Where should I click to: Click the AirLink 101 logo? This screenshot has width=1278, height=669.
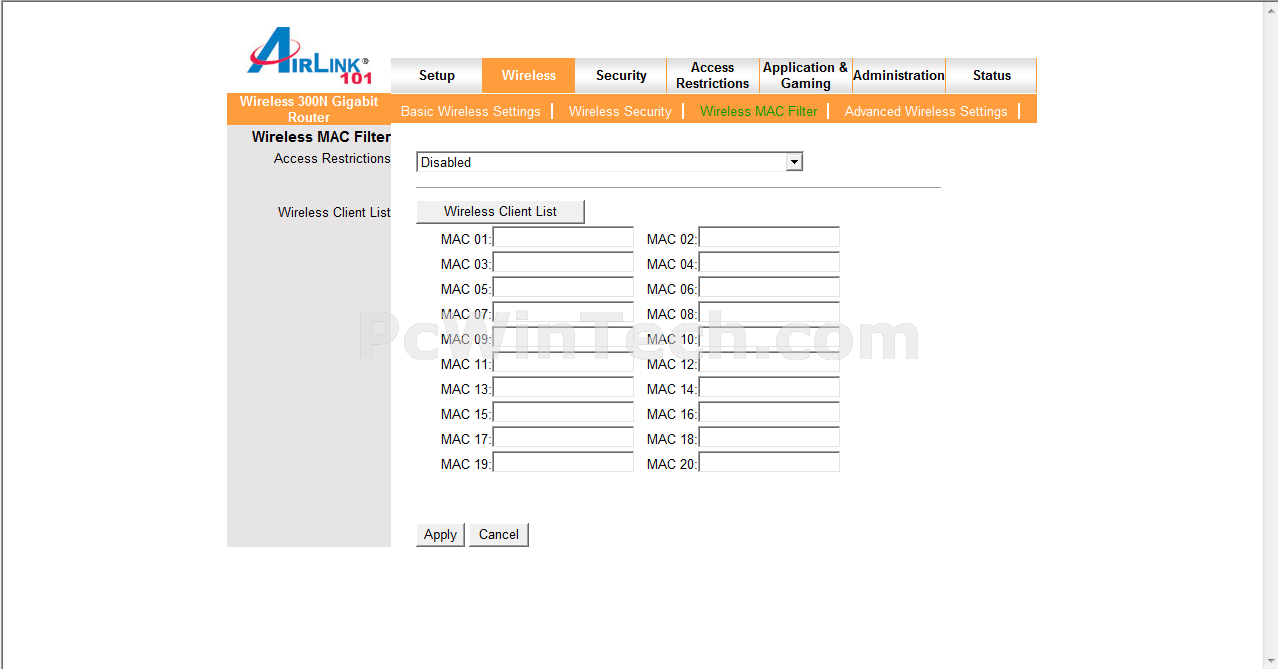pos(310,55)
